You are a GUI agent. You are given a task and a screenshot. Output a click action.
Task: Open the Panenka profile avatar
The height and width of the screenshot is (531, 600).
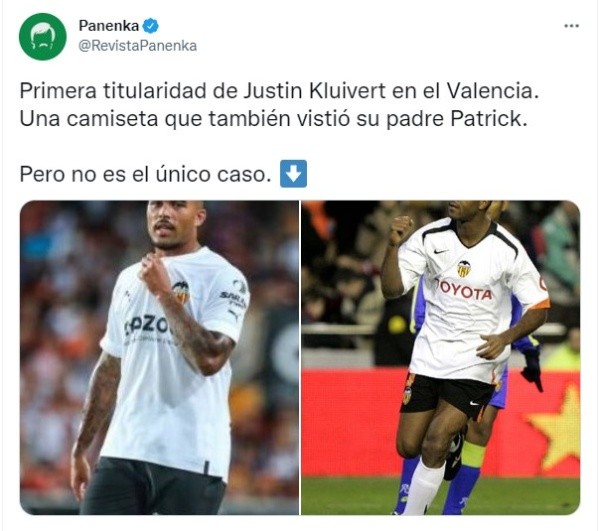click(42, 37)
